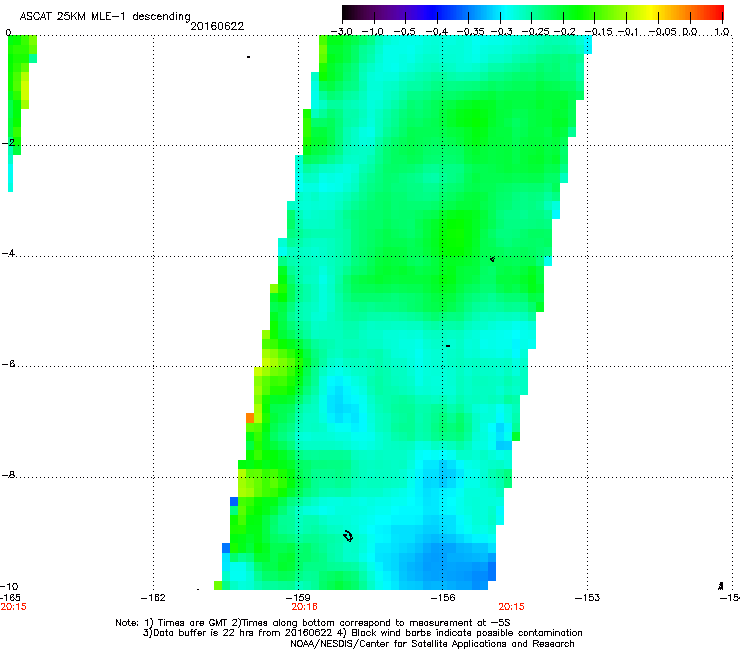Image resolution: width=740 pixels, height=650 pixels.
Task: Click the -1.0 color scale label
Action: point(373,32)
